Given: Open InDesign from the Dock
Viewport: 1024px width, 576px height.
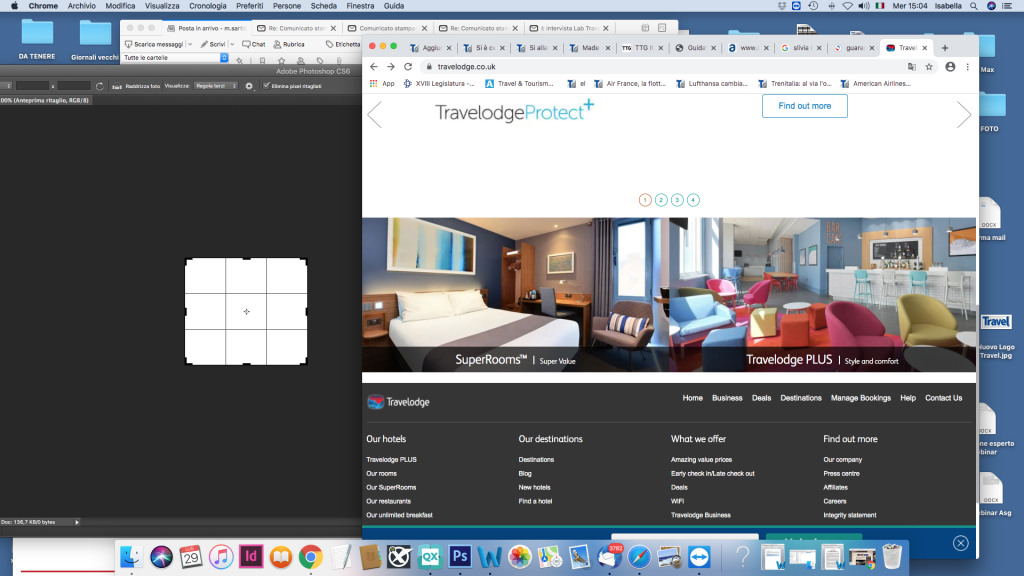Looking at the screenshot, I should tap(252, 557).
